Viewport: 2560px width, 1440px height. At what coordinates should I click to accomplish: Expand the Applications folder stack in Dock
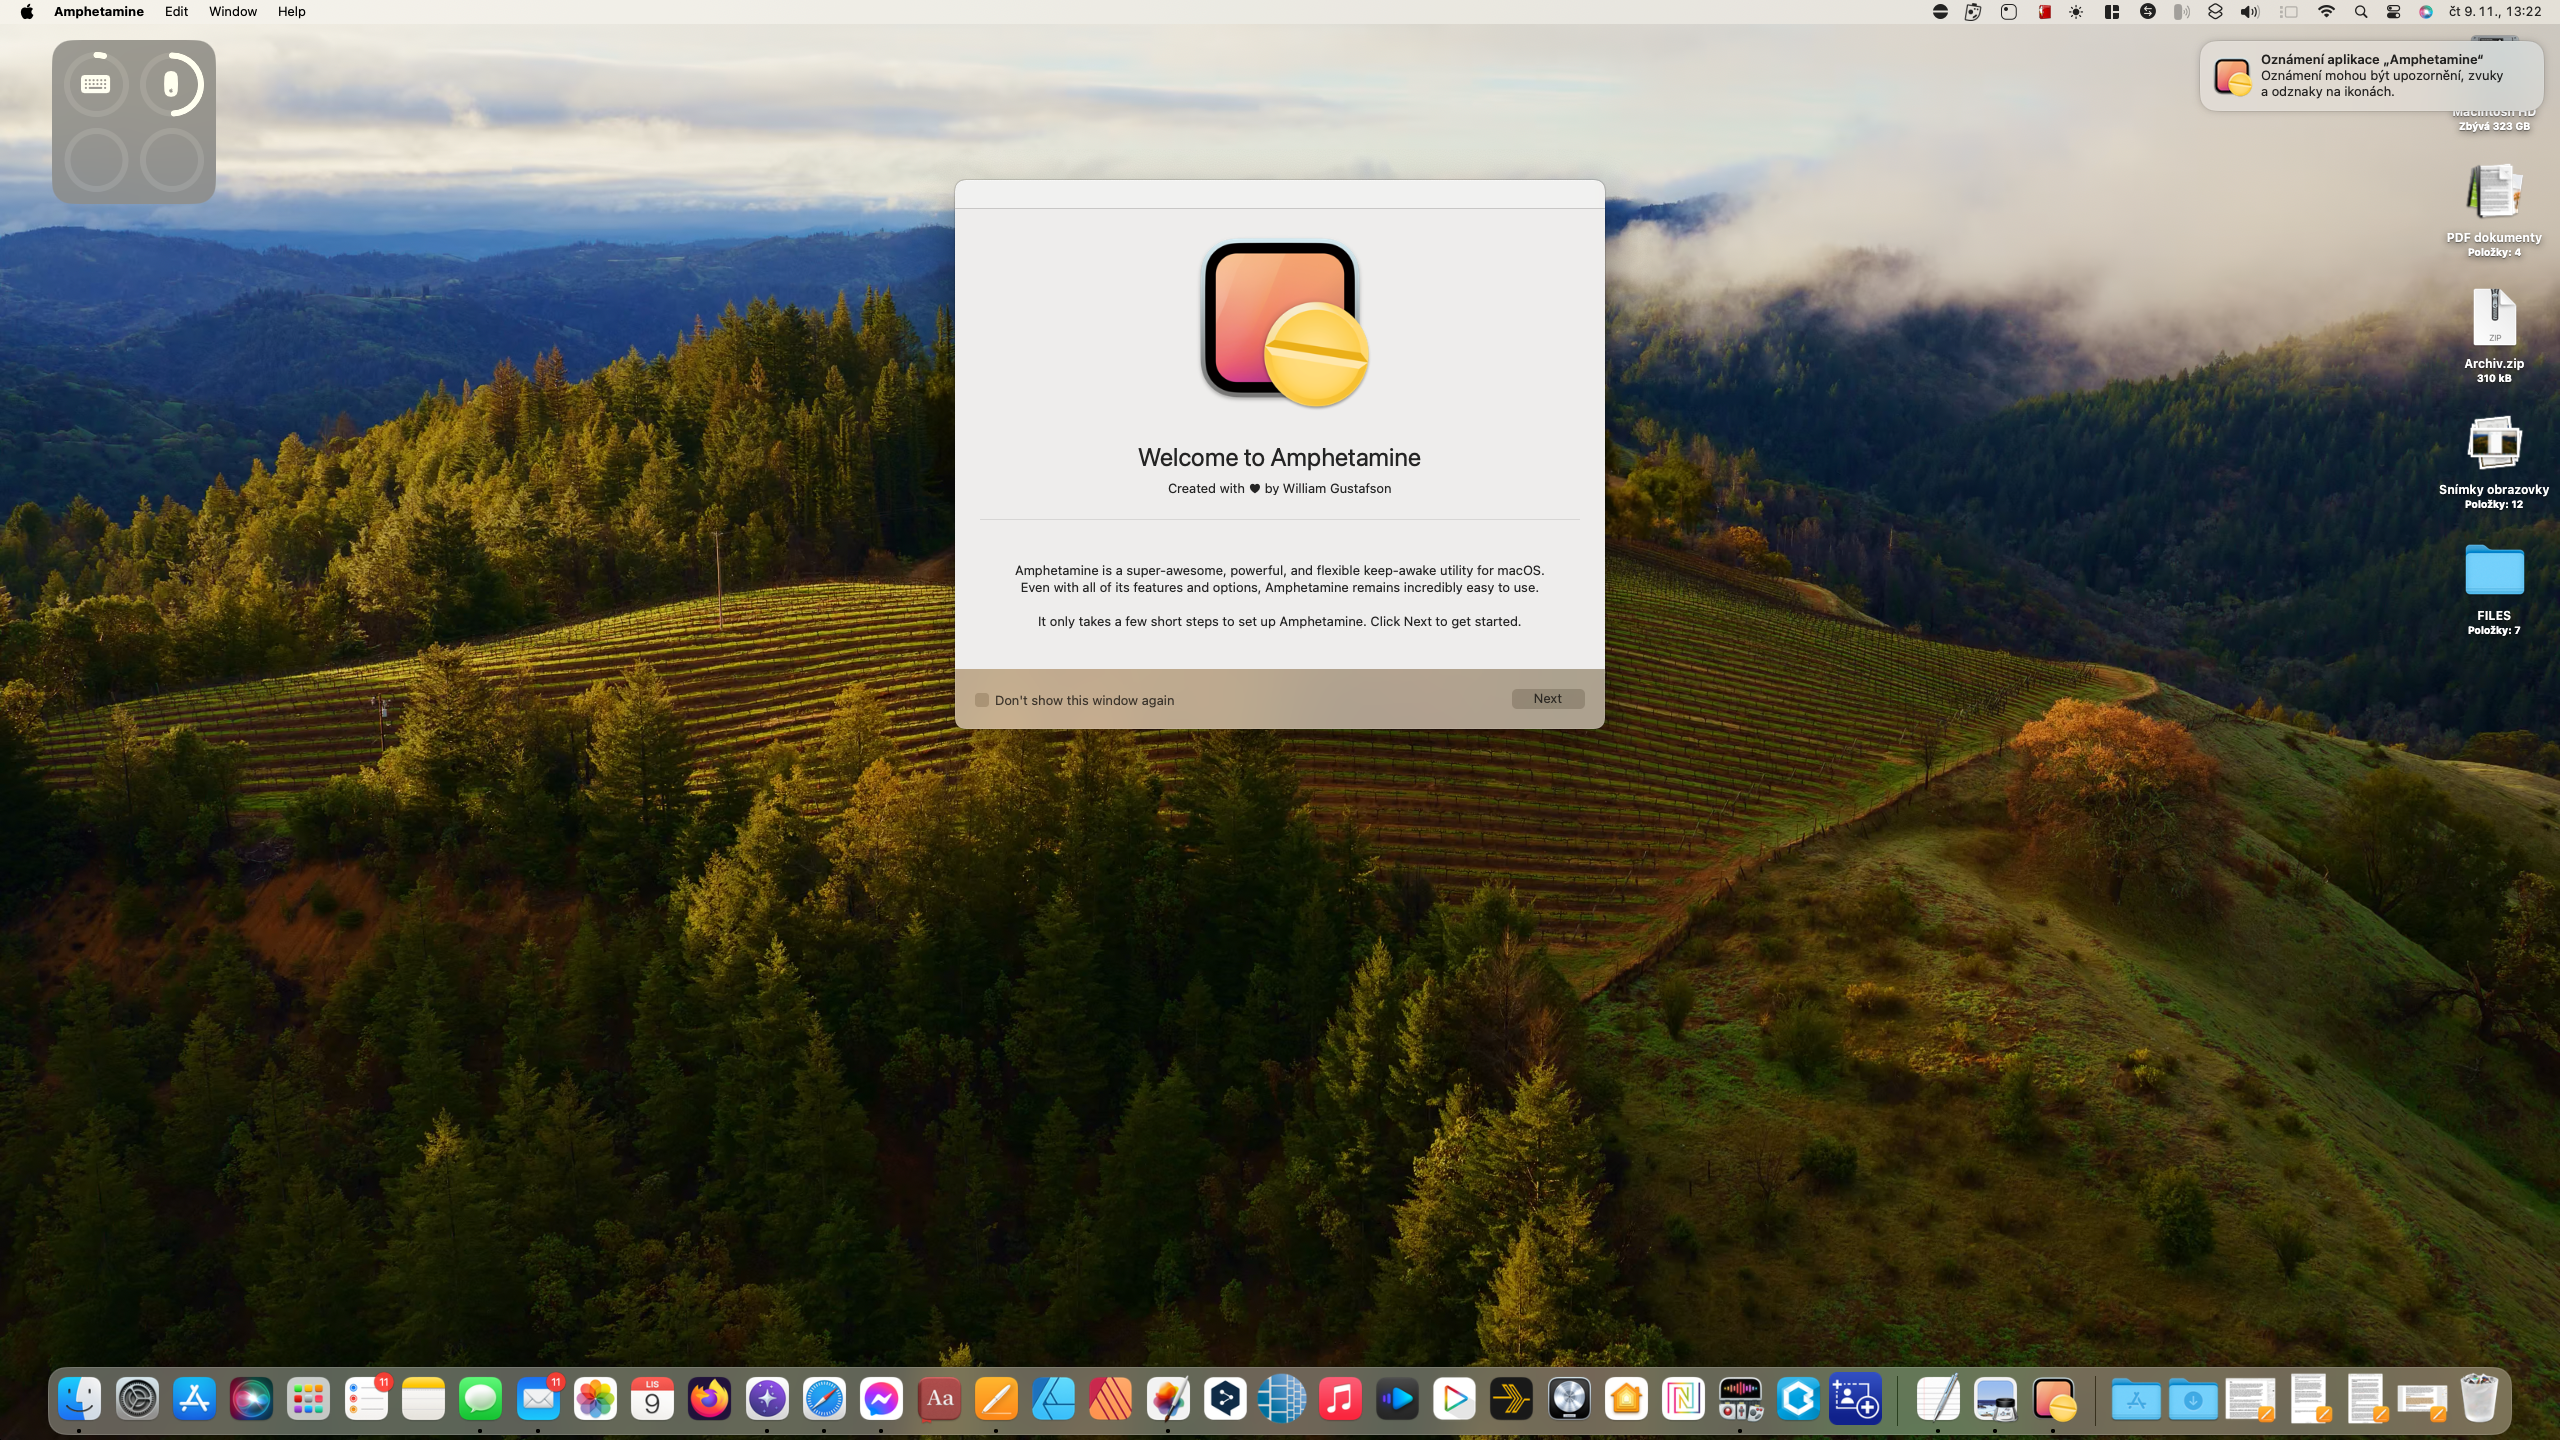[2135, 1399]
